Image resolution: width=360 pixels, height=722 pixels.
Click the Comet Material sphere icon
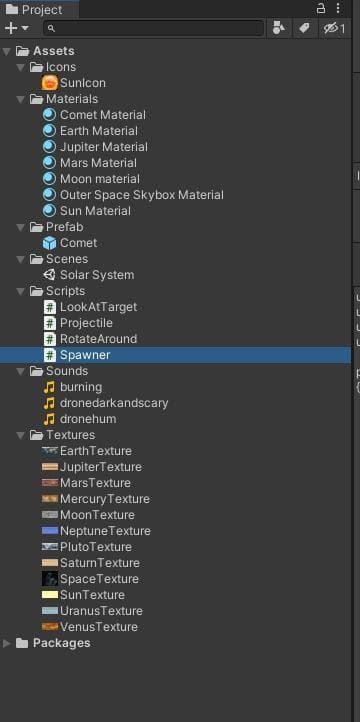(x=49, y=115)
